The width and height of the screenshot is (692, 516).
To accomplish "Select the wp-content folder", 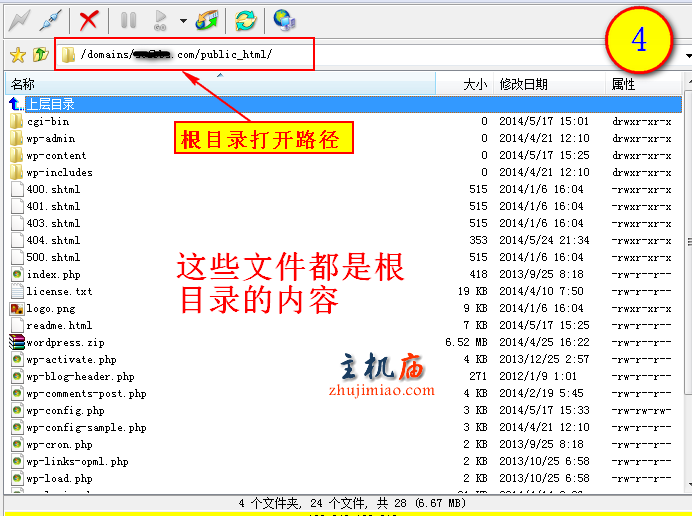I will click(56, 155).
